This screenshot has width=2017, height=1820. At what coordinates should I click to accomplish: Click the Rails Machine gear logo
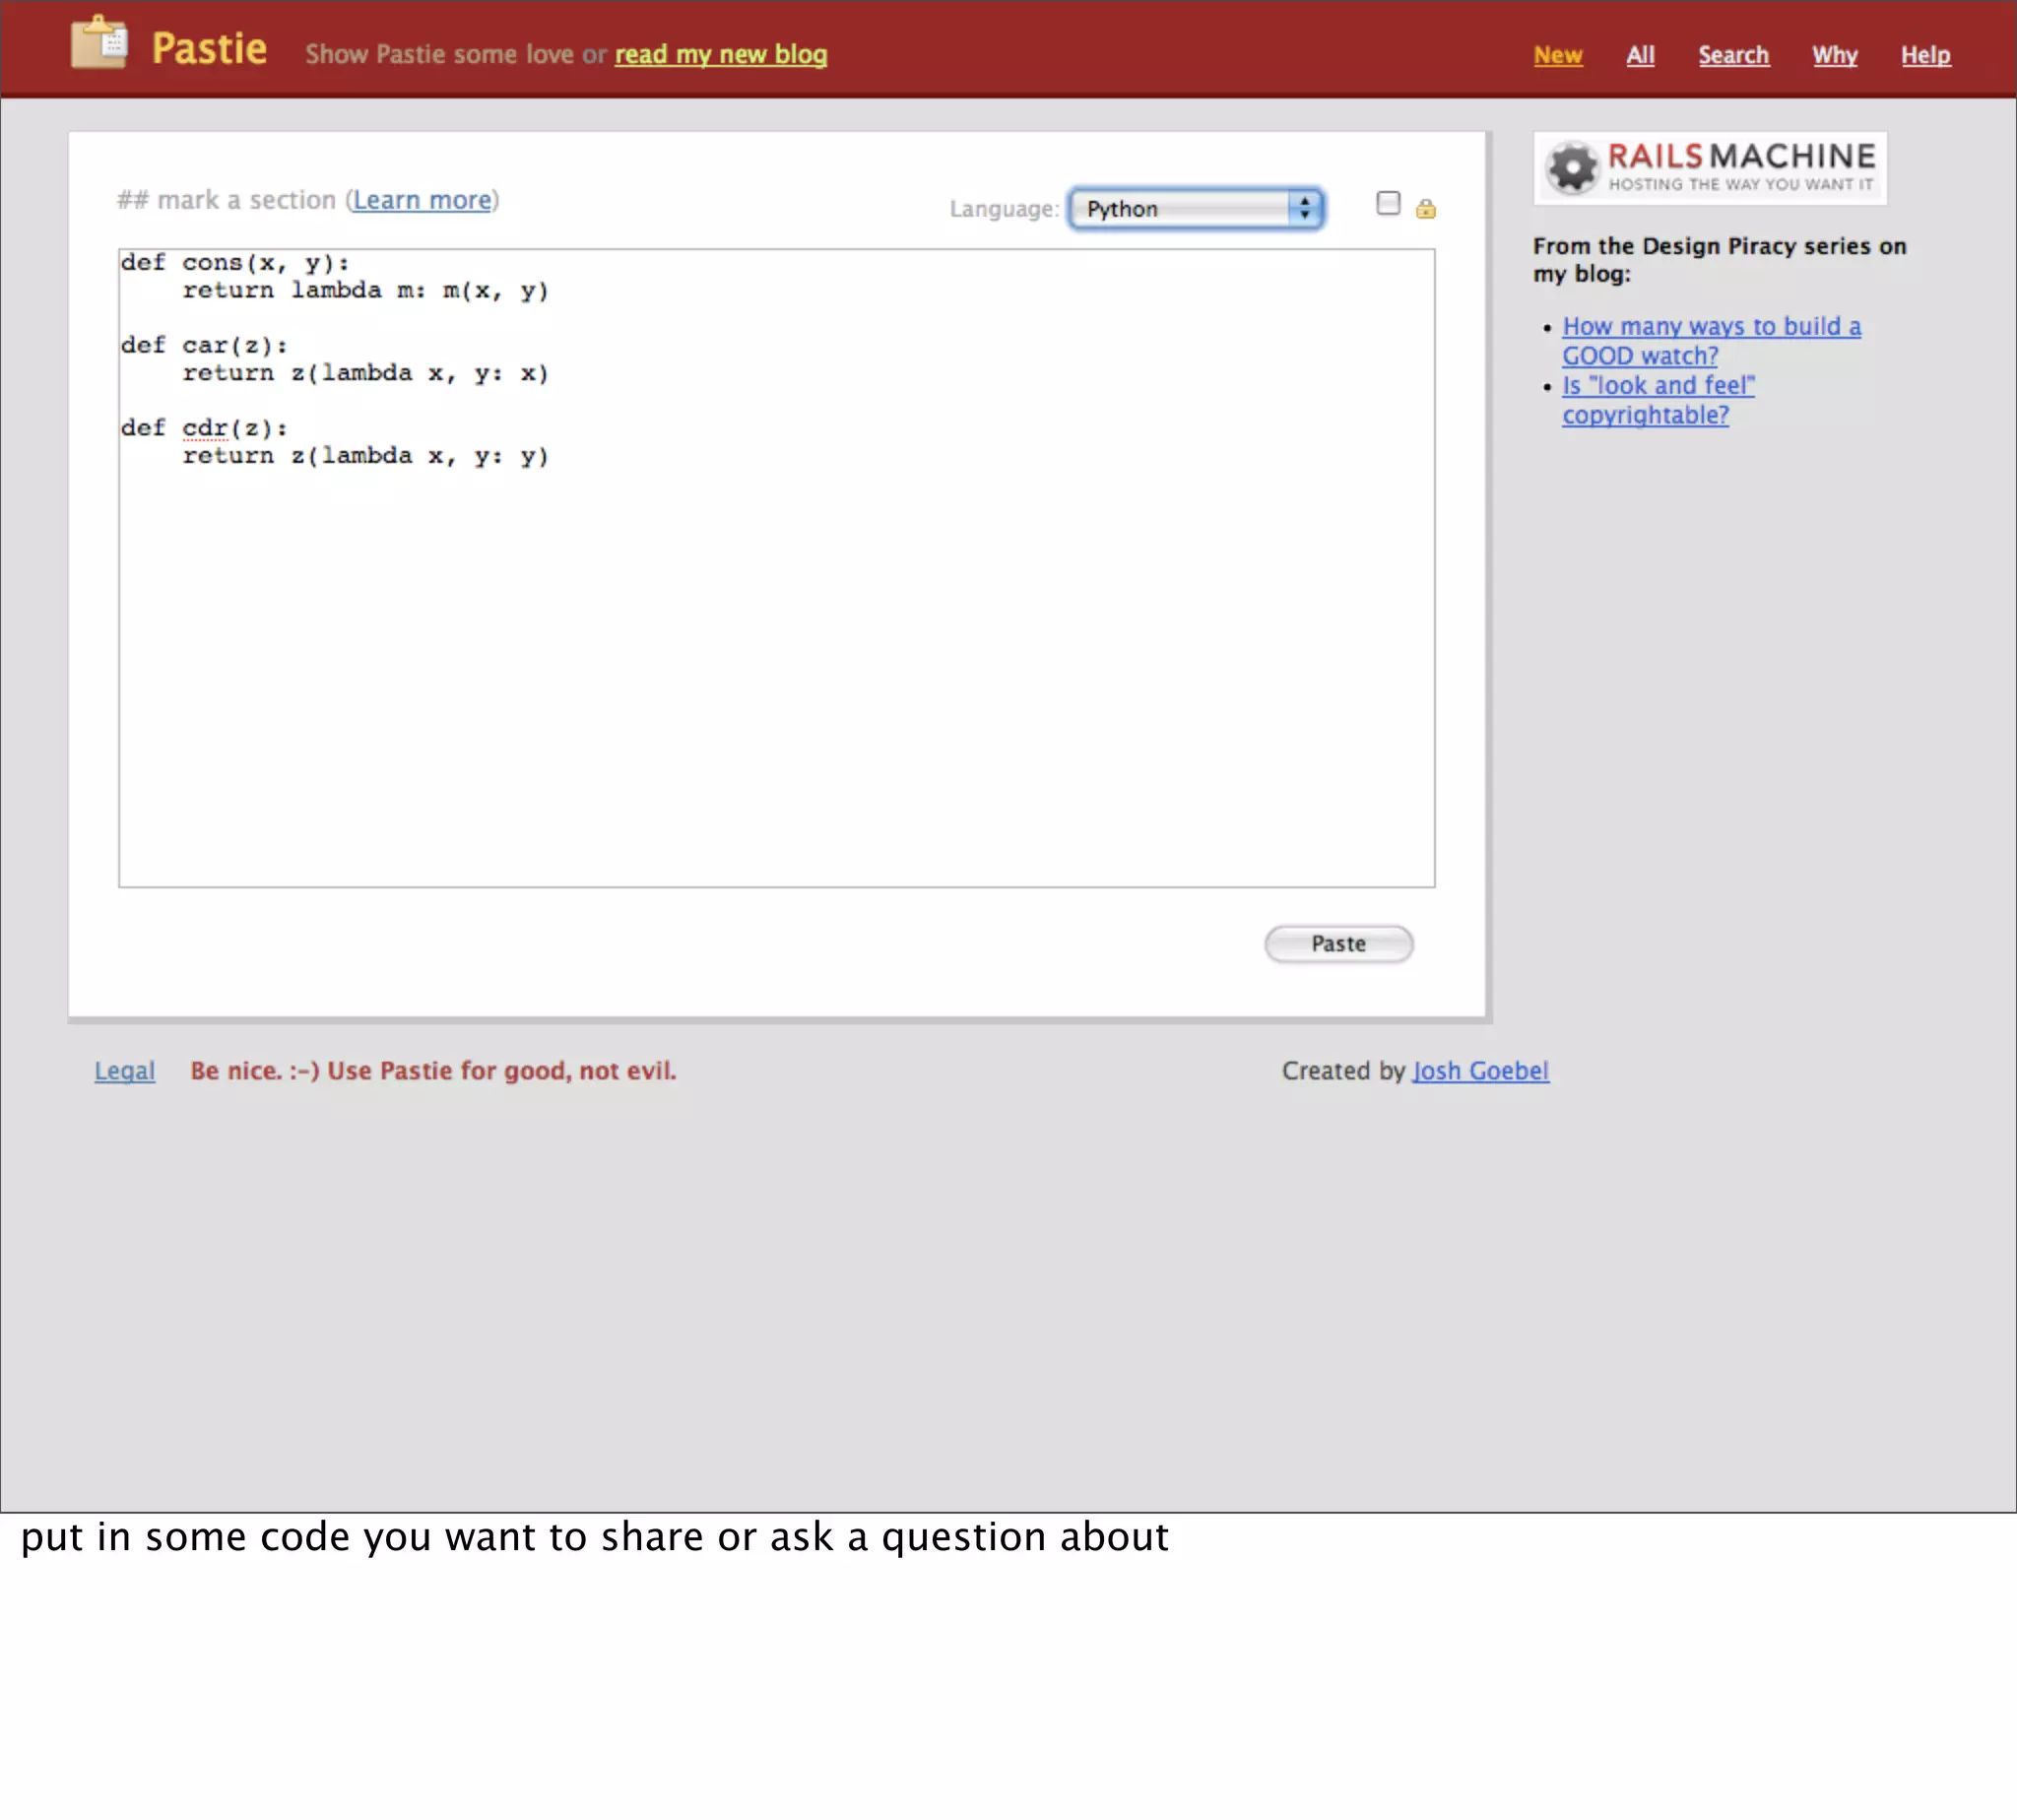(1572, 167)
